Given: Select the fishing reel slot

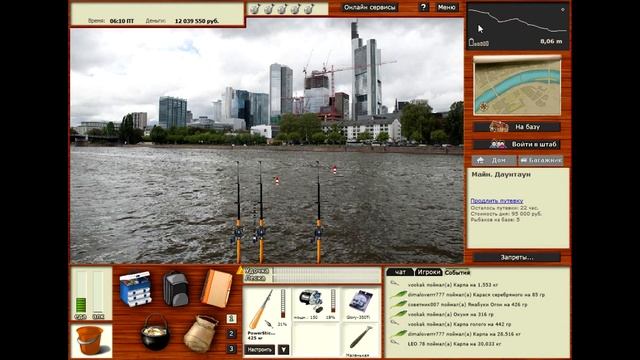Looking at the screenshot, I should tap(311, 301).
